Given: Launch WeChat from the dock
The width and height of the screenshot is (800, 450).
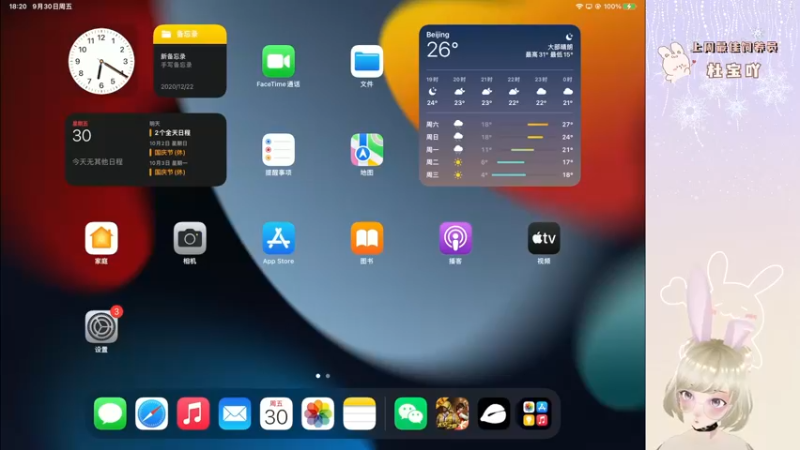Looking at the screenshot, I should (x=410, y=413).
